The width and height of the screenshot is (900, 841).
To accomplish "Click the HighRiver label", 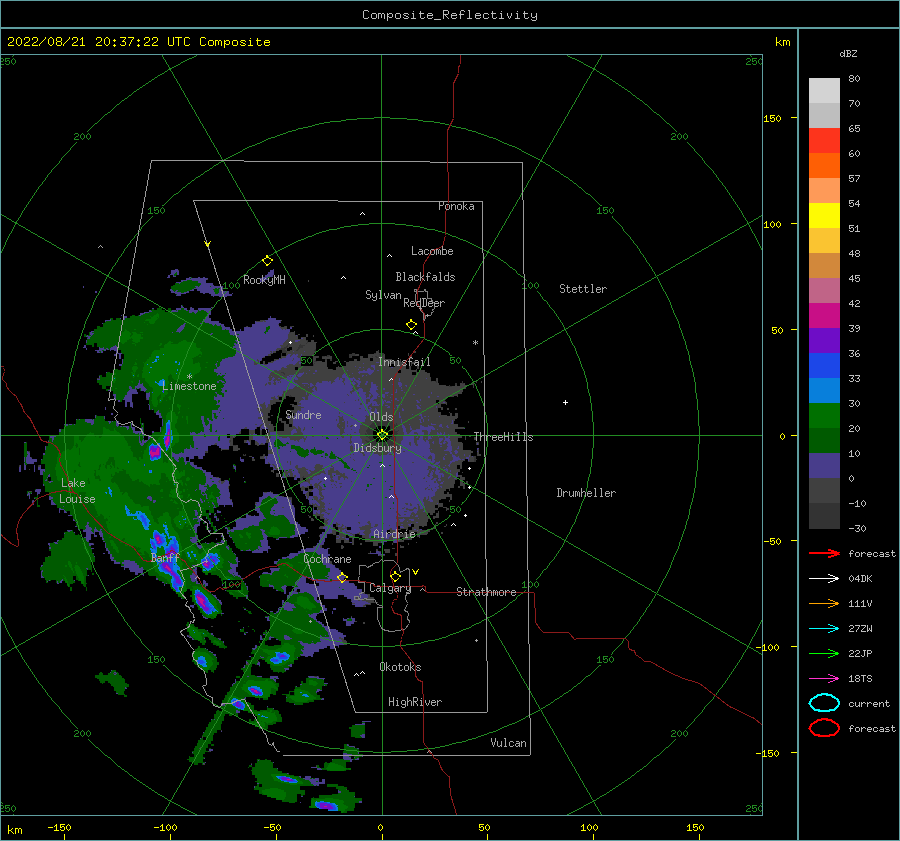I will point(415,702).
